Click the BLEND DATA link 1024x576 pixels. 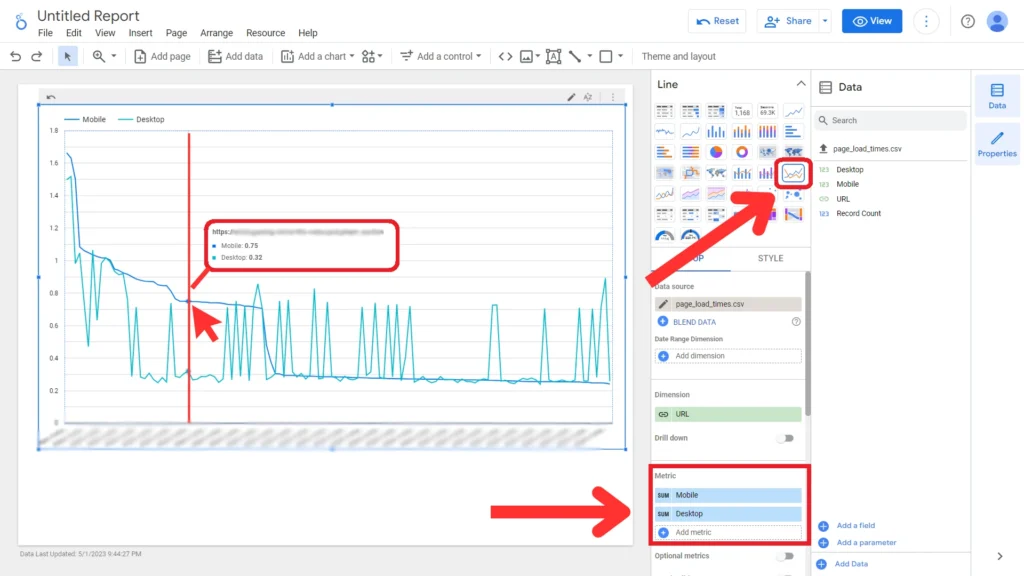click(694, 322)
